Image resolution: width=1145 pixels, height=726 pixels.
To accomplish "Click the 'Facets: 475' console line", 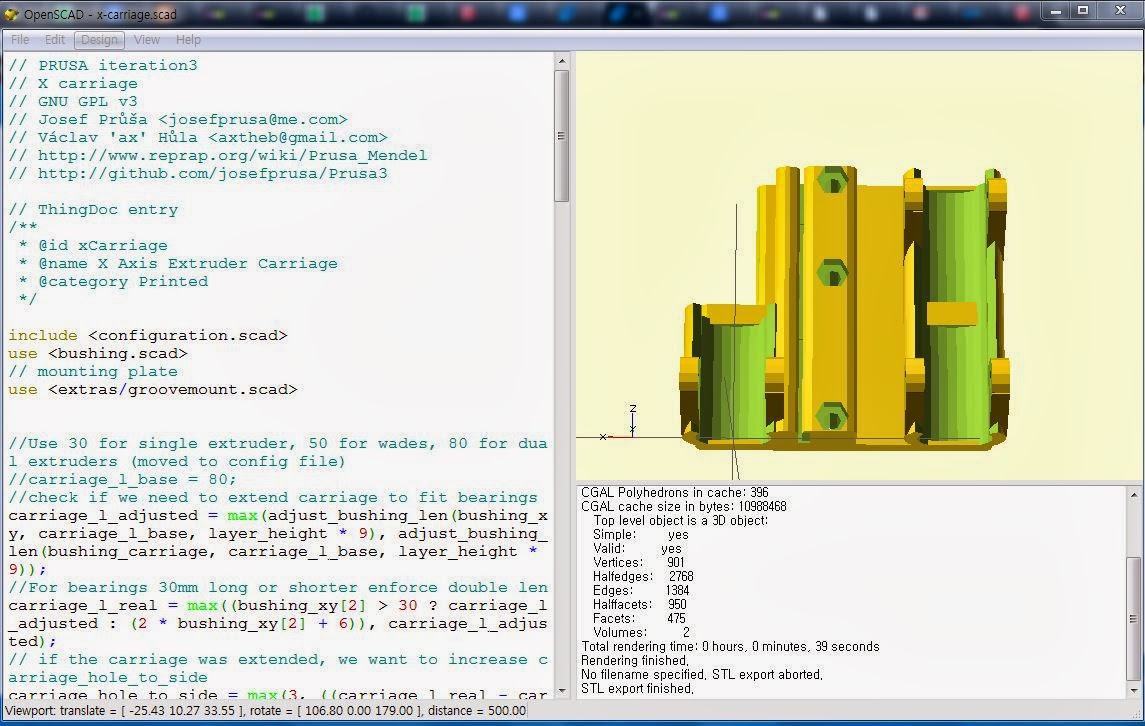I will tap(639, 619).
